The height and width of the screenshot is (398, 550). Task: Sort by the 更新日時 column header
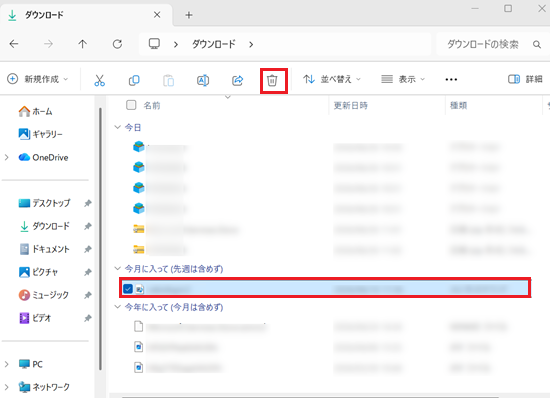click(x=350, y=106)
